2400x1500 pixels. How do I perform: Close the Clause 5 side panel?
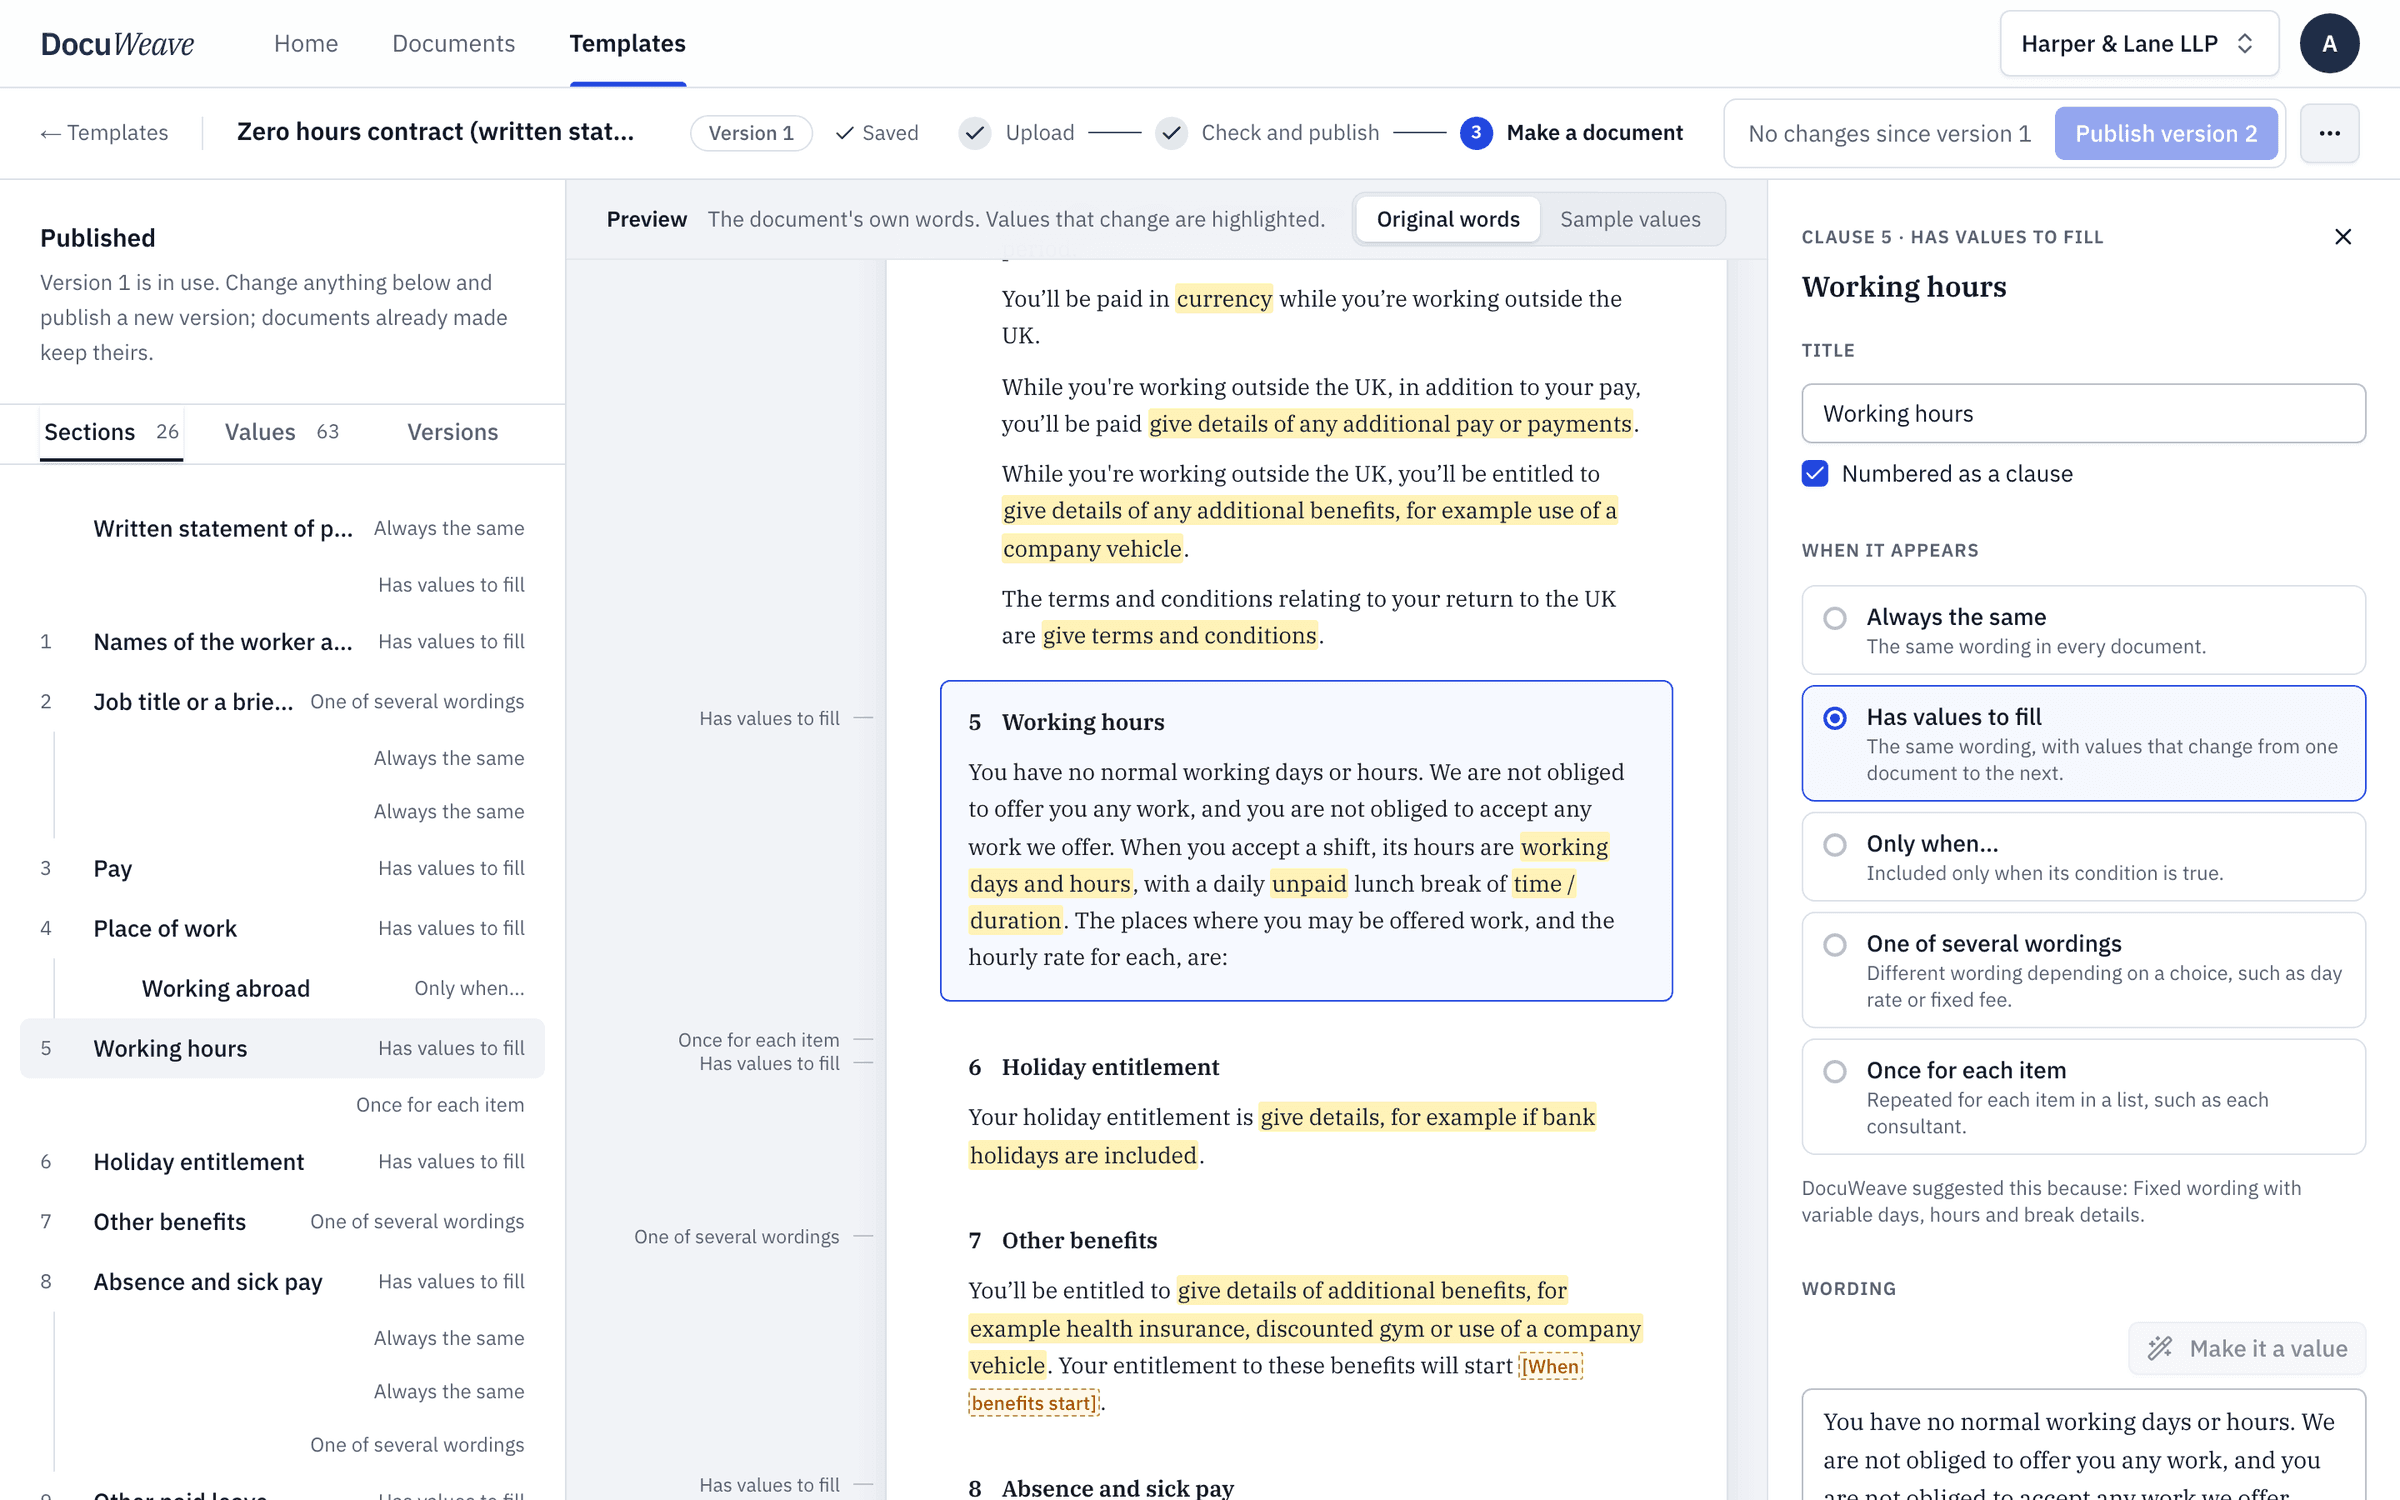(2342, 237)
